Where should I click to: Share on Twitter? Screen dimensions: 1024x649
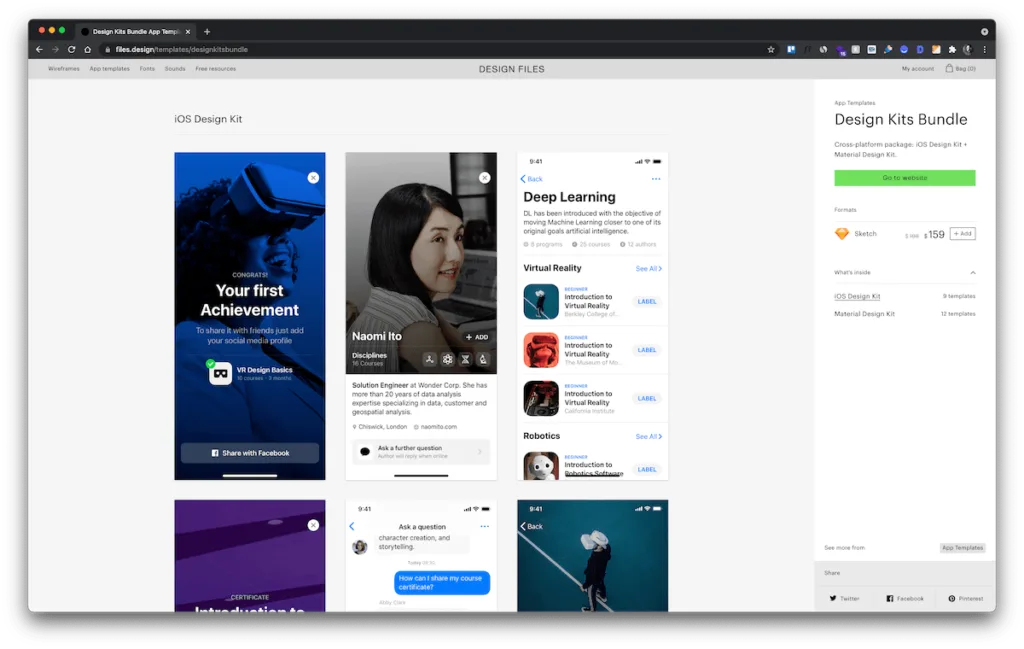pyautogui.click(x=844, y=599)
